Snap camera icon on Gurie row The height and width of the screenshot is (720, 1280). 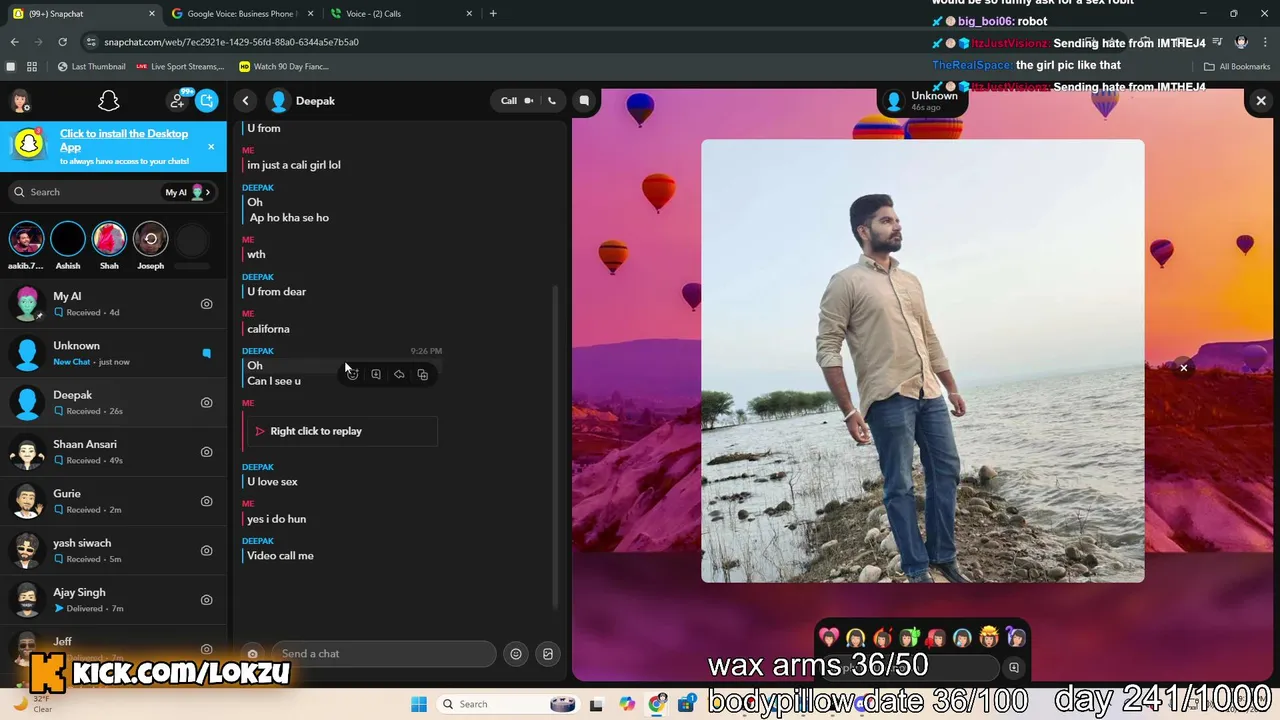207,501
